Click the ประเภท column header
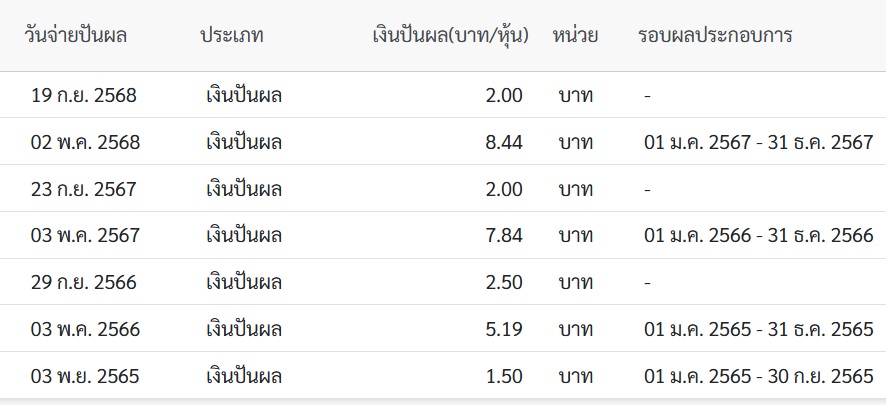The height and width of the screenshot is (405, 886). tap(232, 36)
